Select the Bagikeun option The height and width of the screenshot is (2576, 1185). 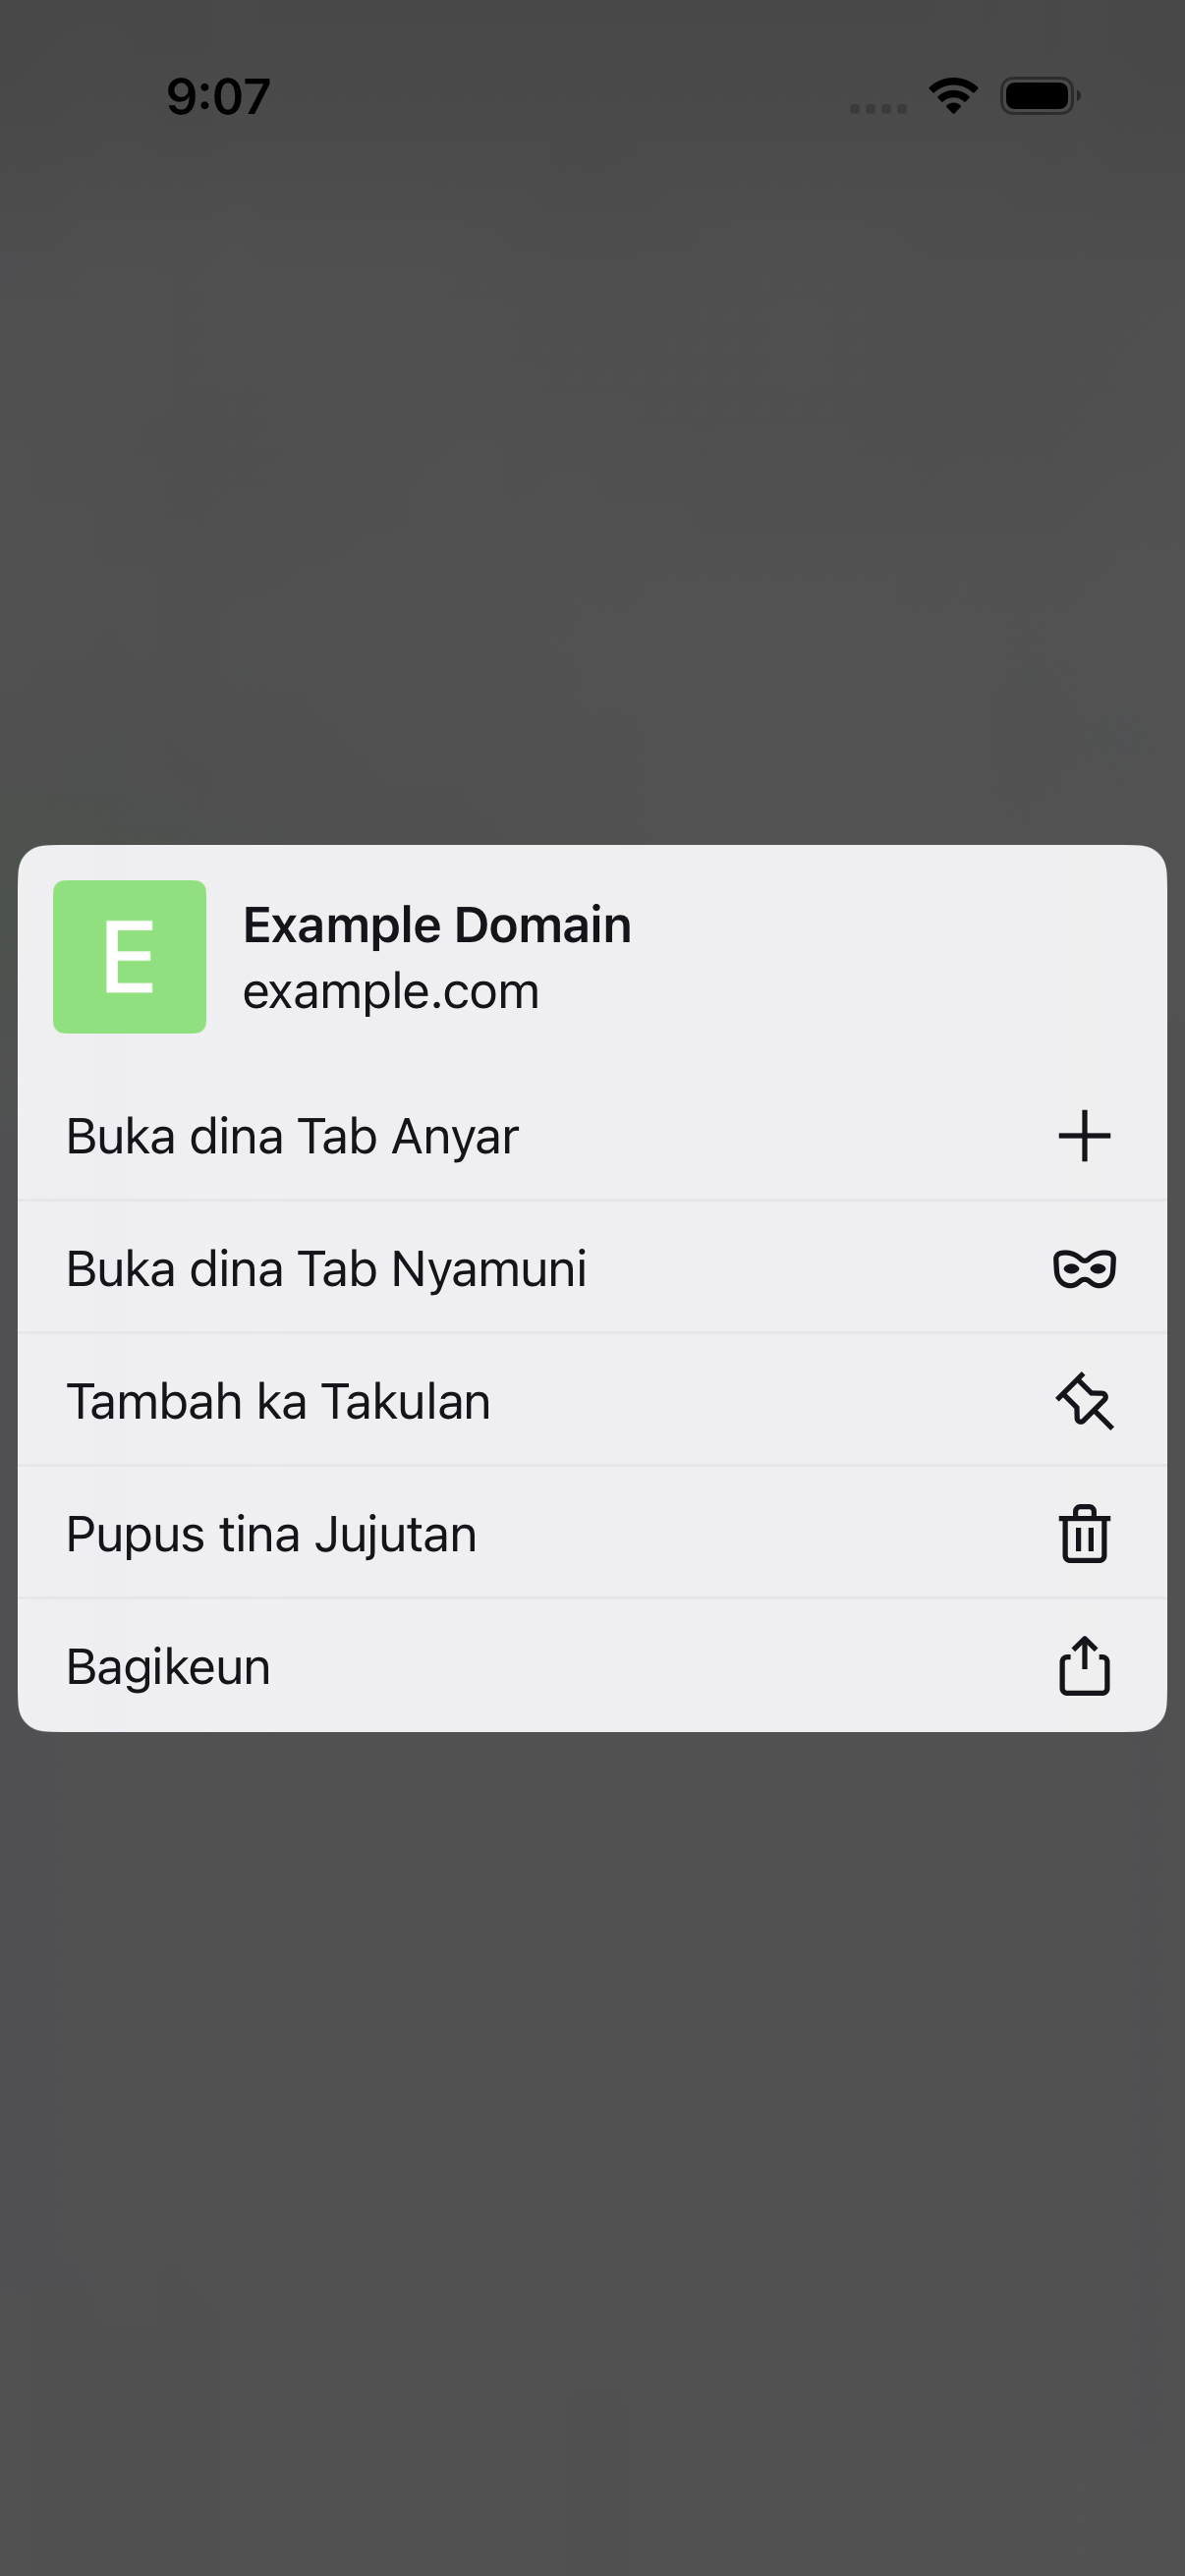point(592,1666)
